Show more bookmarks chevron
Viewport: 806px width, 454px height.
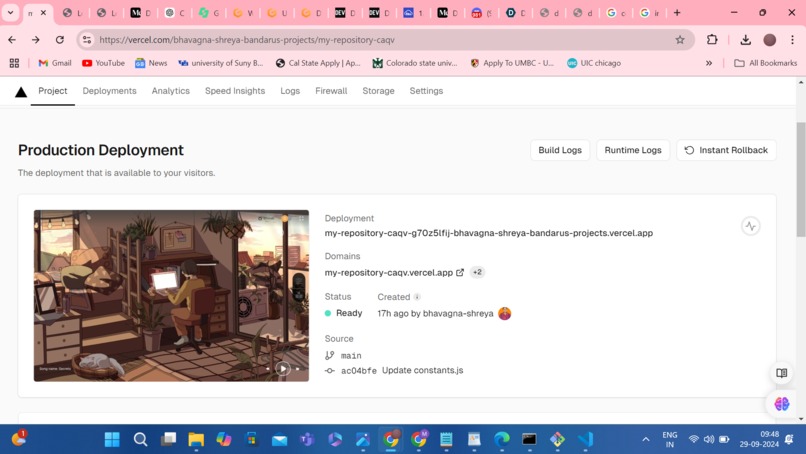click(x=709, y=63)
